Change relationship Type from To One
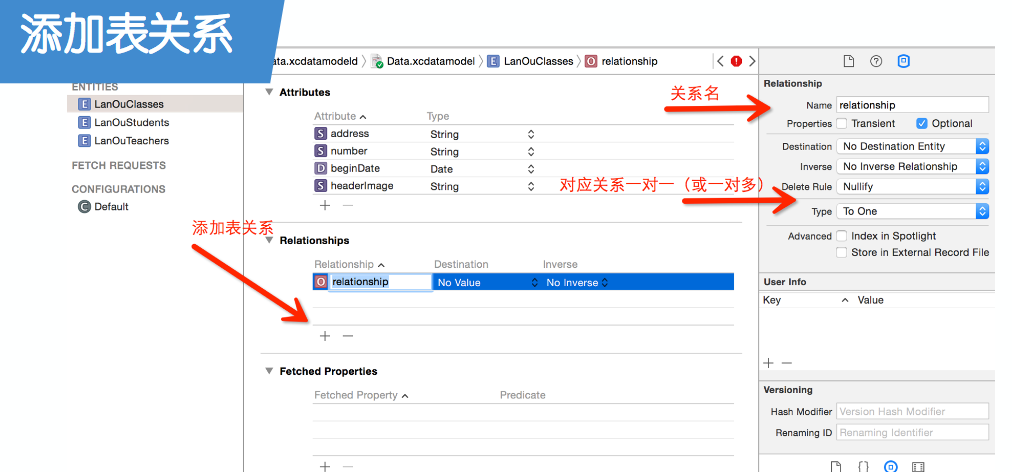 tap(912, 212)
